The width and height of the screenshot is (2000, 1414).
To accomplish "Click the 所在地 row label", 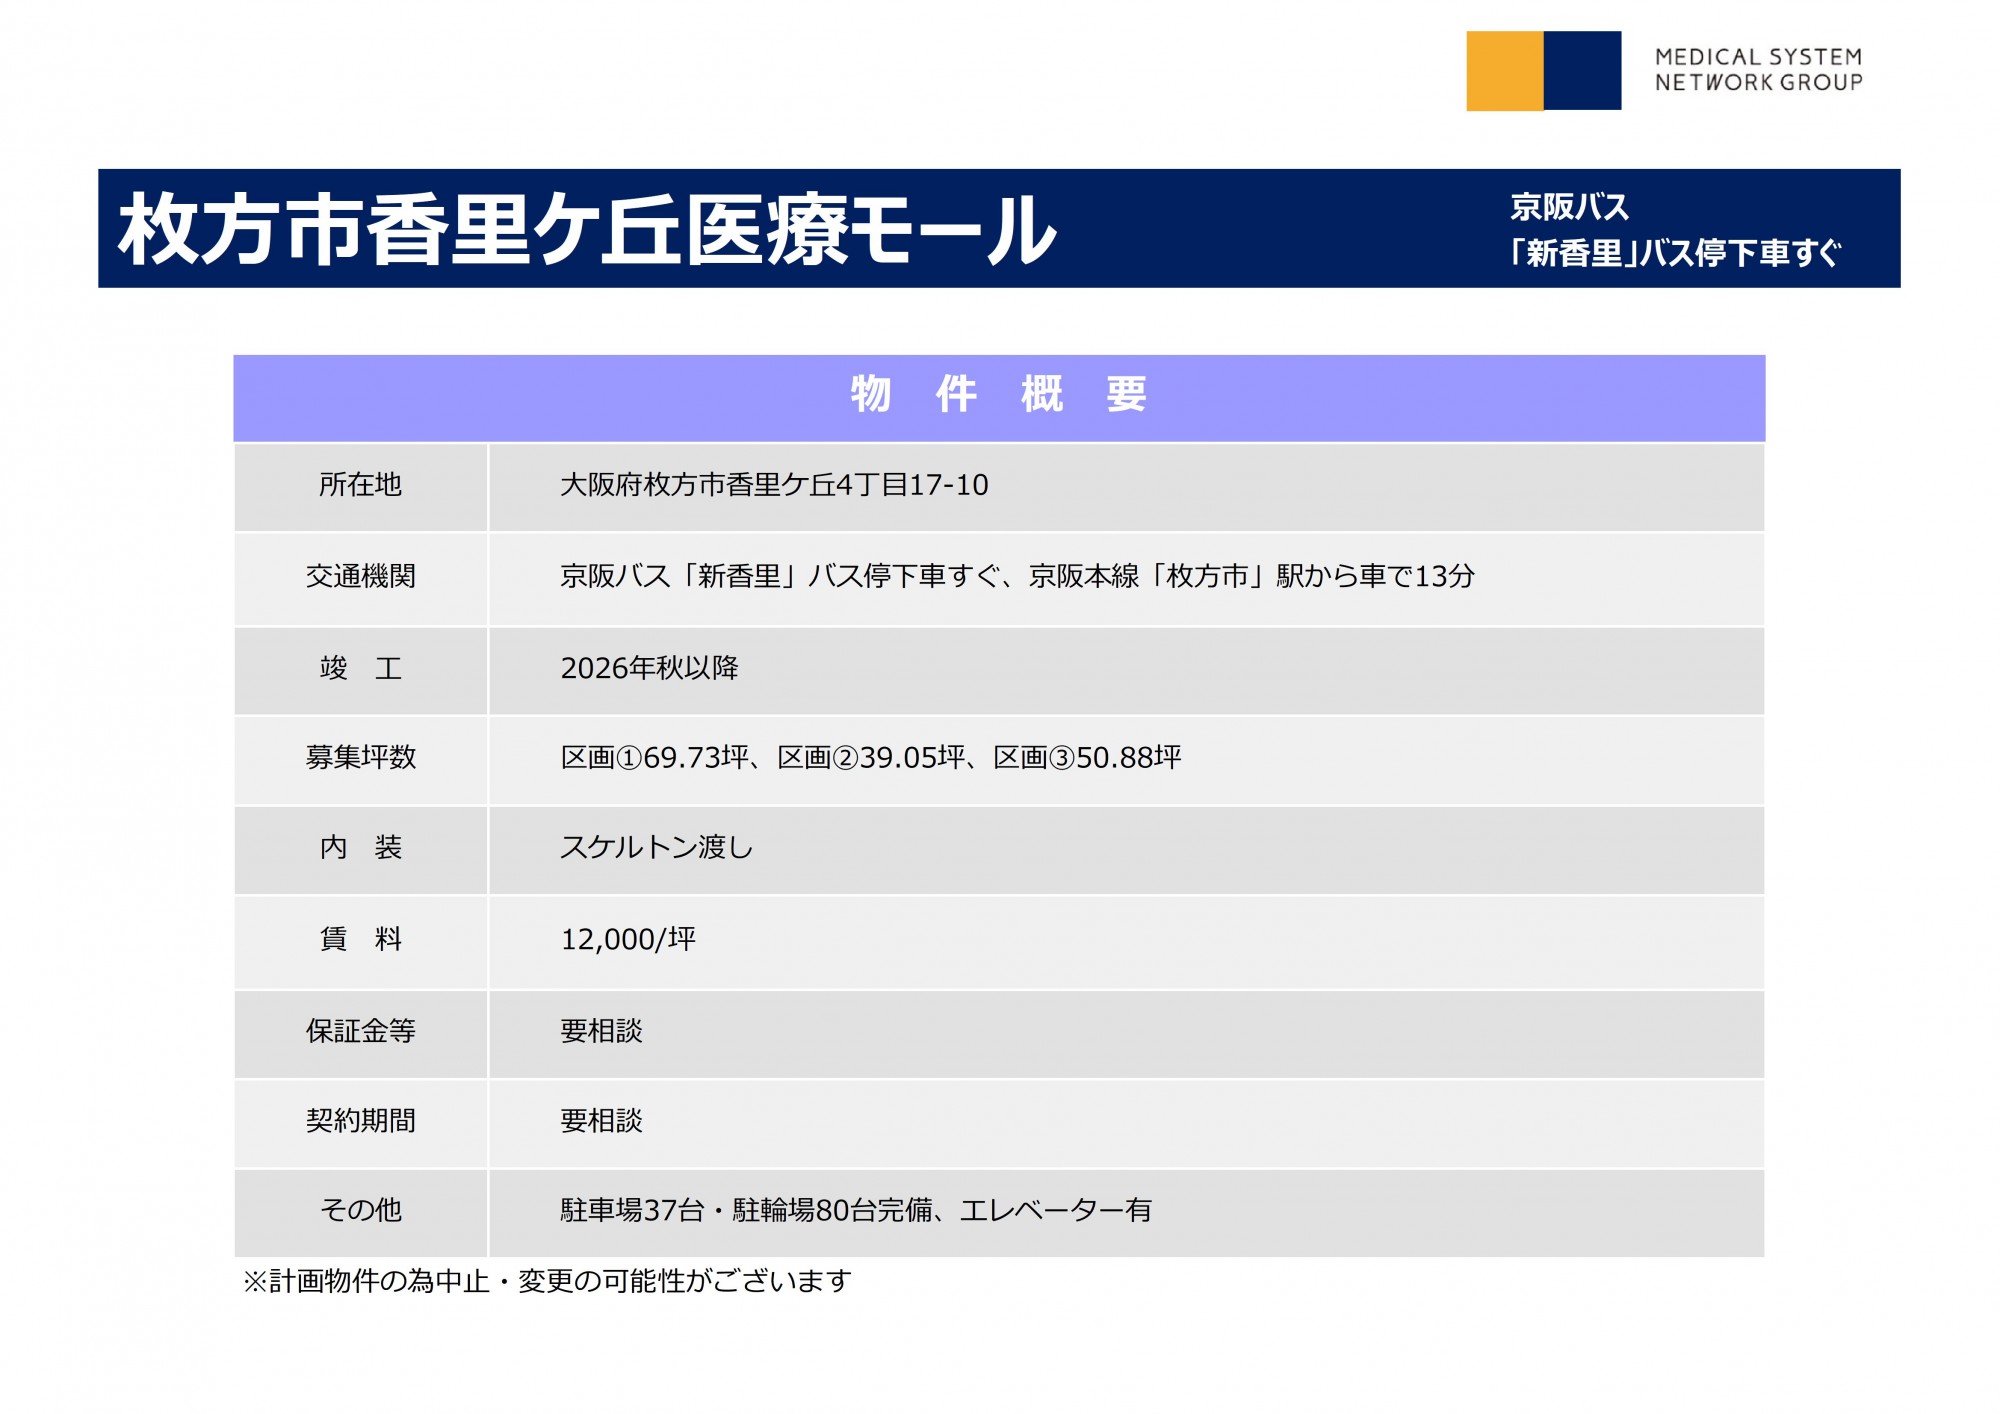I will point(360,485).
